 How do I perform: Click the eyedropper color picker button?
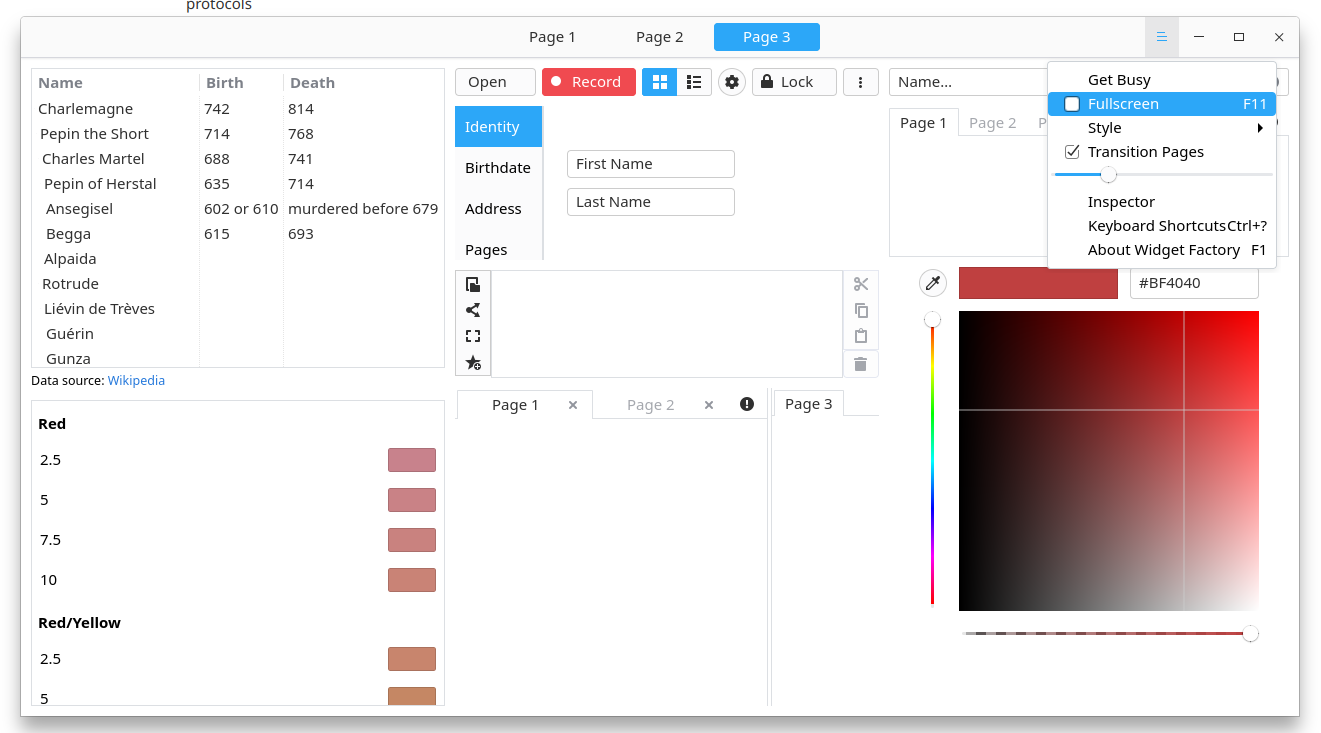coord(933,283)
